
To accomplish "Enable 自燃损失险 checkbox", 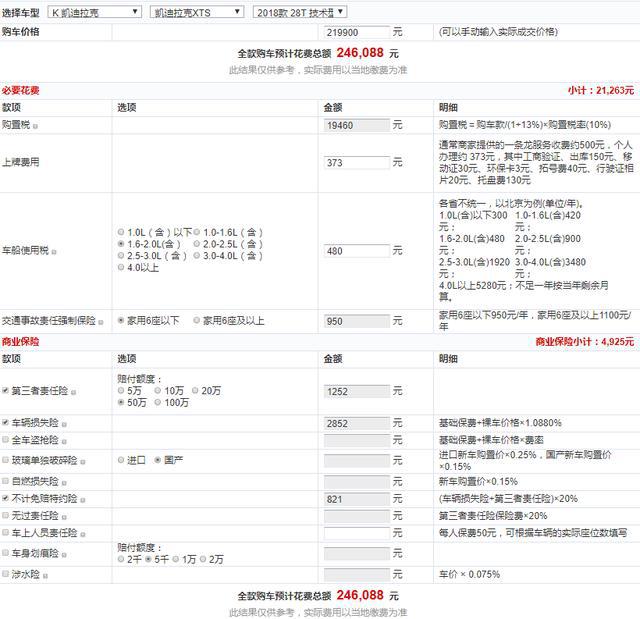I will pos(5,481).
